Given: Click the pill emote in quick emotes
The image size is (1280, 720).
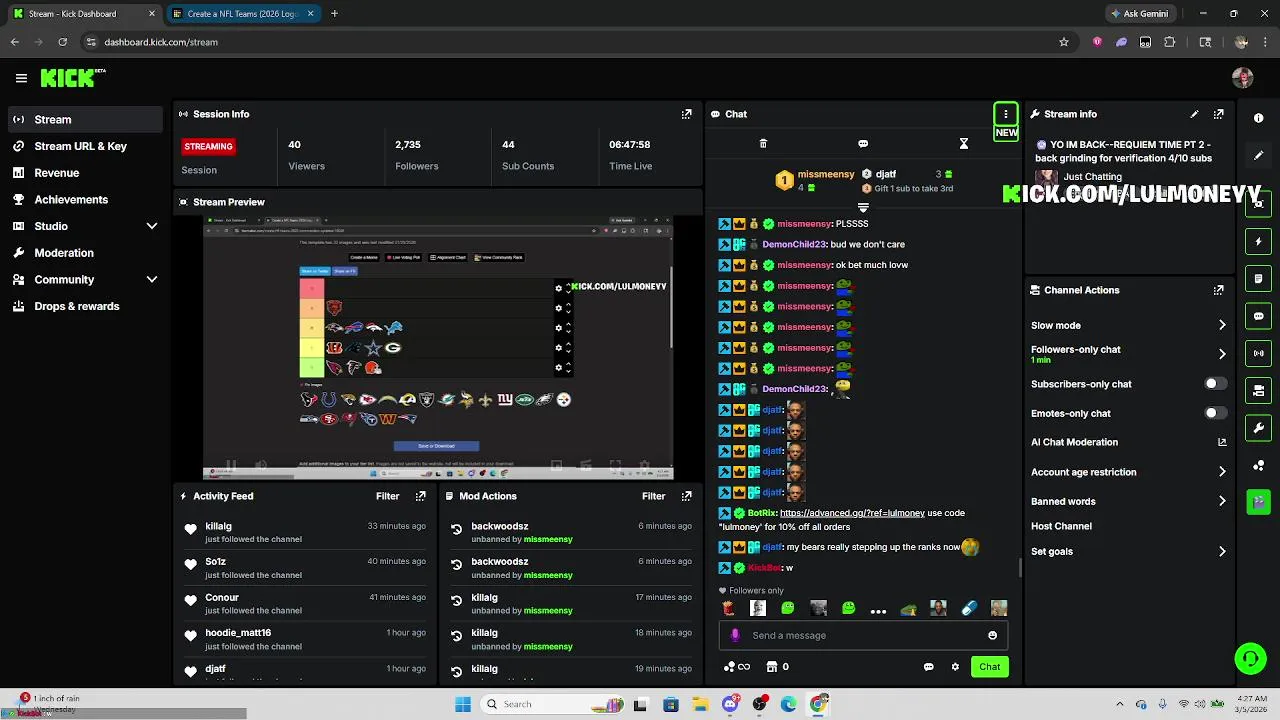Looking at the screenshot, I should pyautogui.click(x=968, y=608).
